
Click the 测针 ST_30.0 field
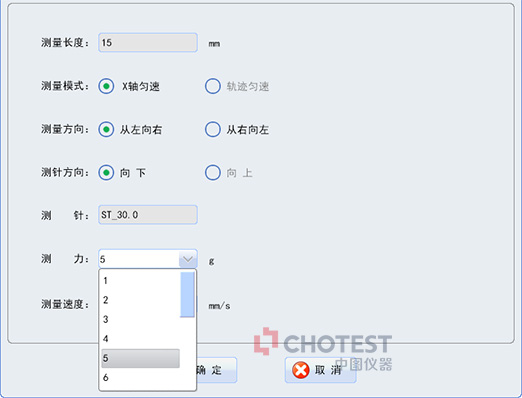coord(148,215)
